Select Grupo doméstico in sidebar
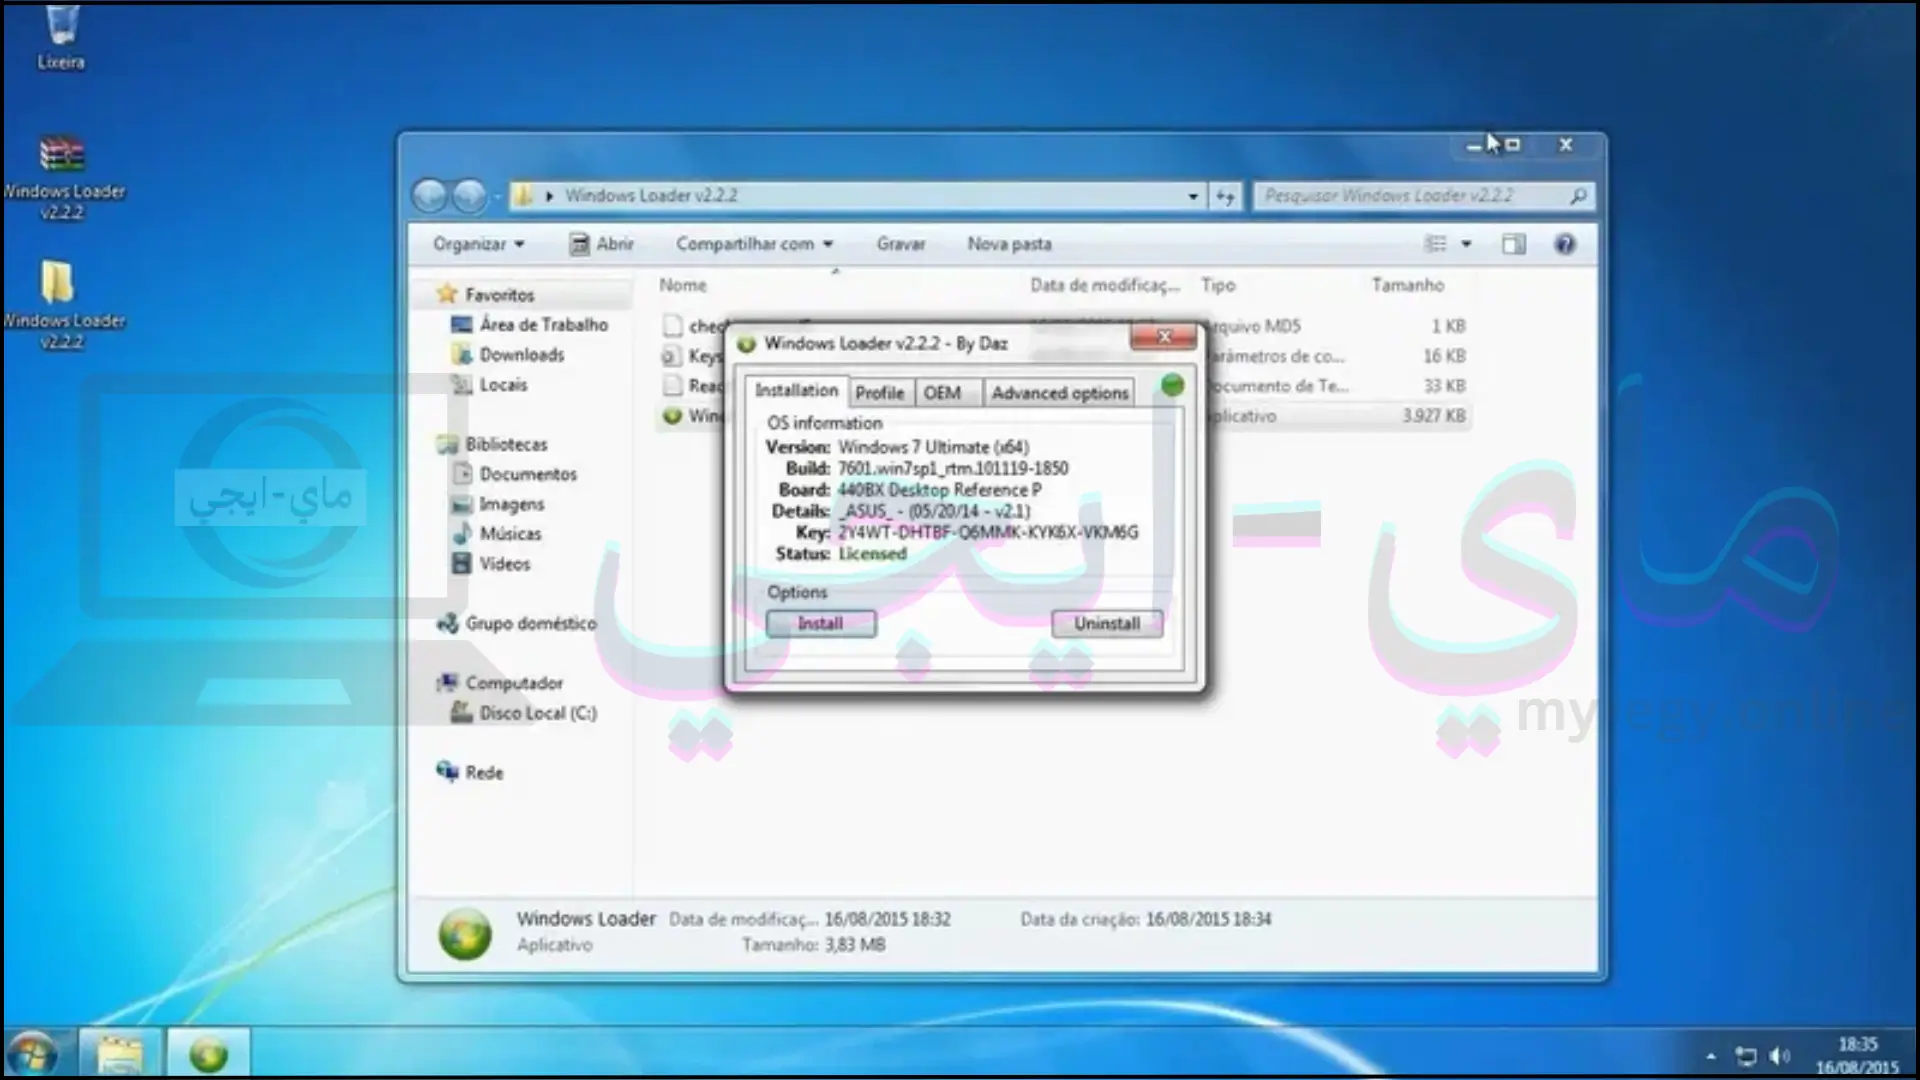 click(517, 623)
